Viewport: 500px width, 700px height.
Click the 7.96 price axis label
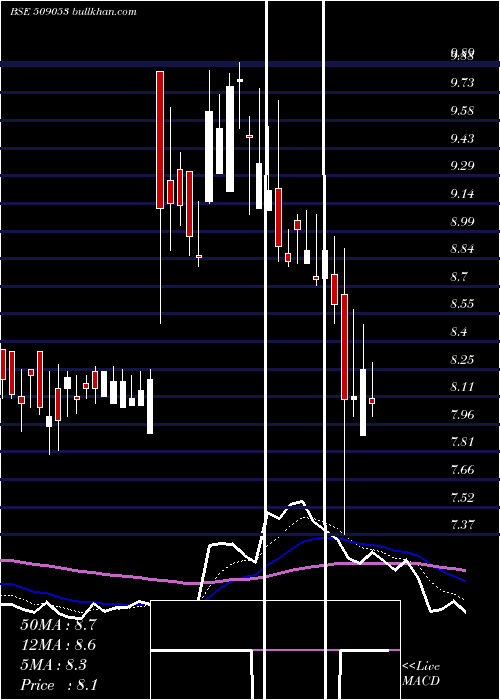click(x=462, y=414)
